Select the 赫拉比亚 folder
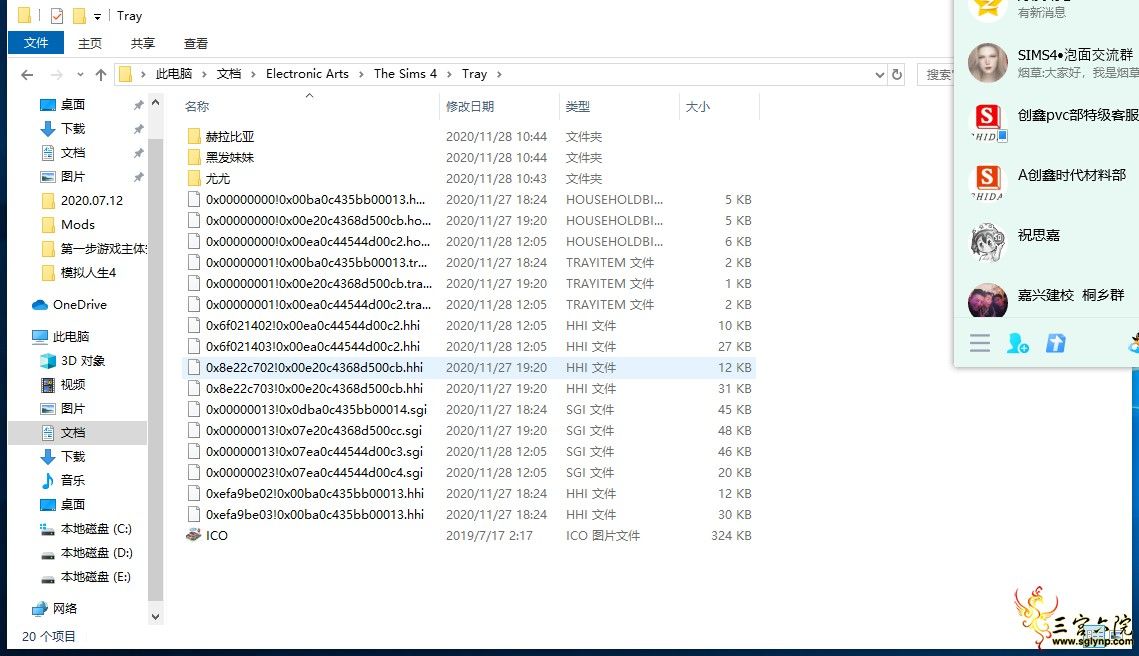This screenshot has width=1139, height=656. pos(230,137)
